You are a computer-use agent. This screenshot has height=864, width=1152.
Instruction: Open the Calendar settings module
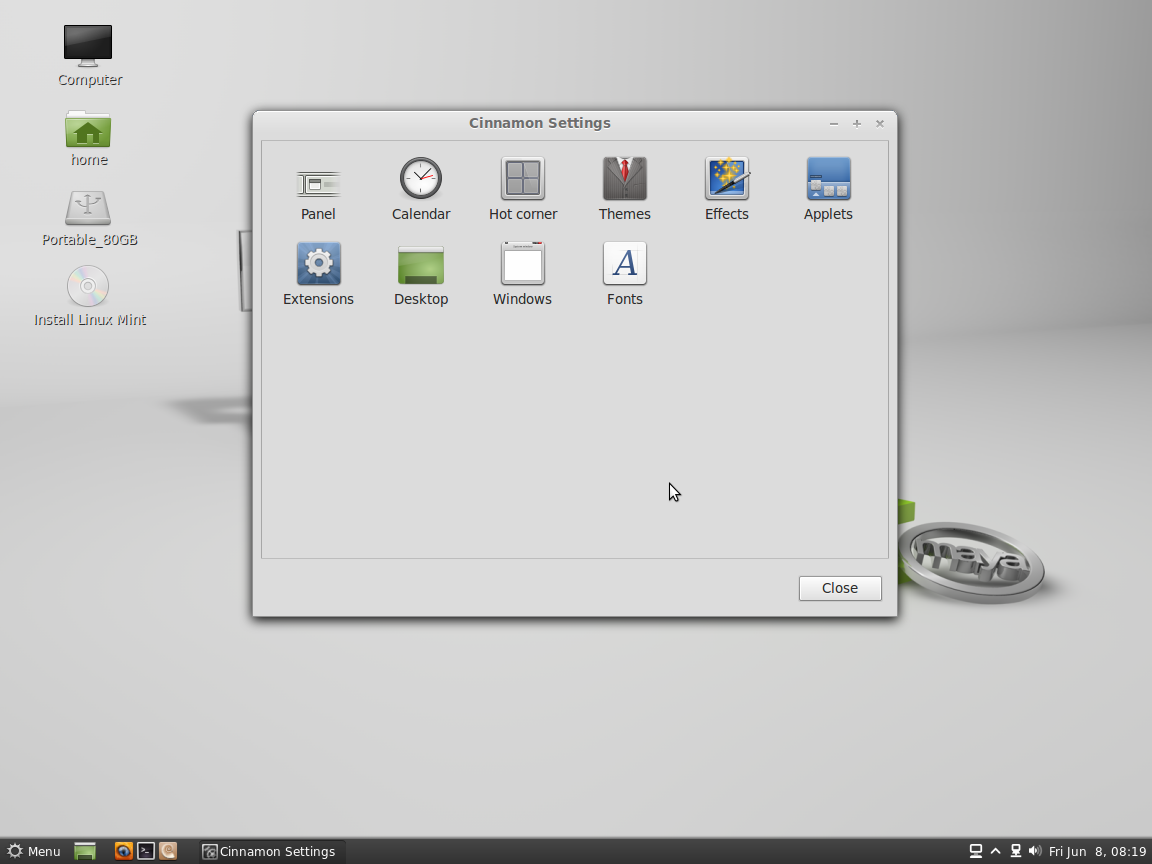tap(421, 190)
